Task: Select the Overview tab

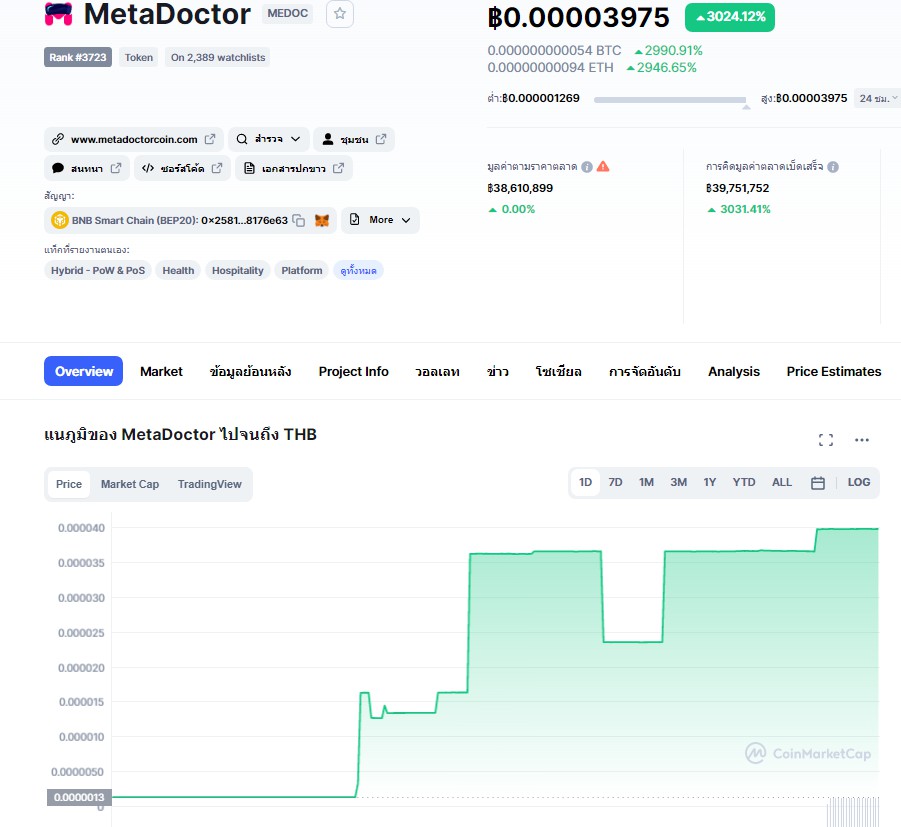Action: tap(83, 371)
